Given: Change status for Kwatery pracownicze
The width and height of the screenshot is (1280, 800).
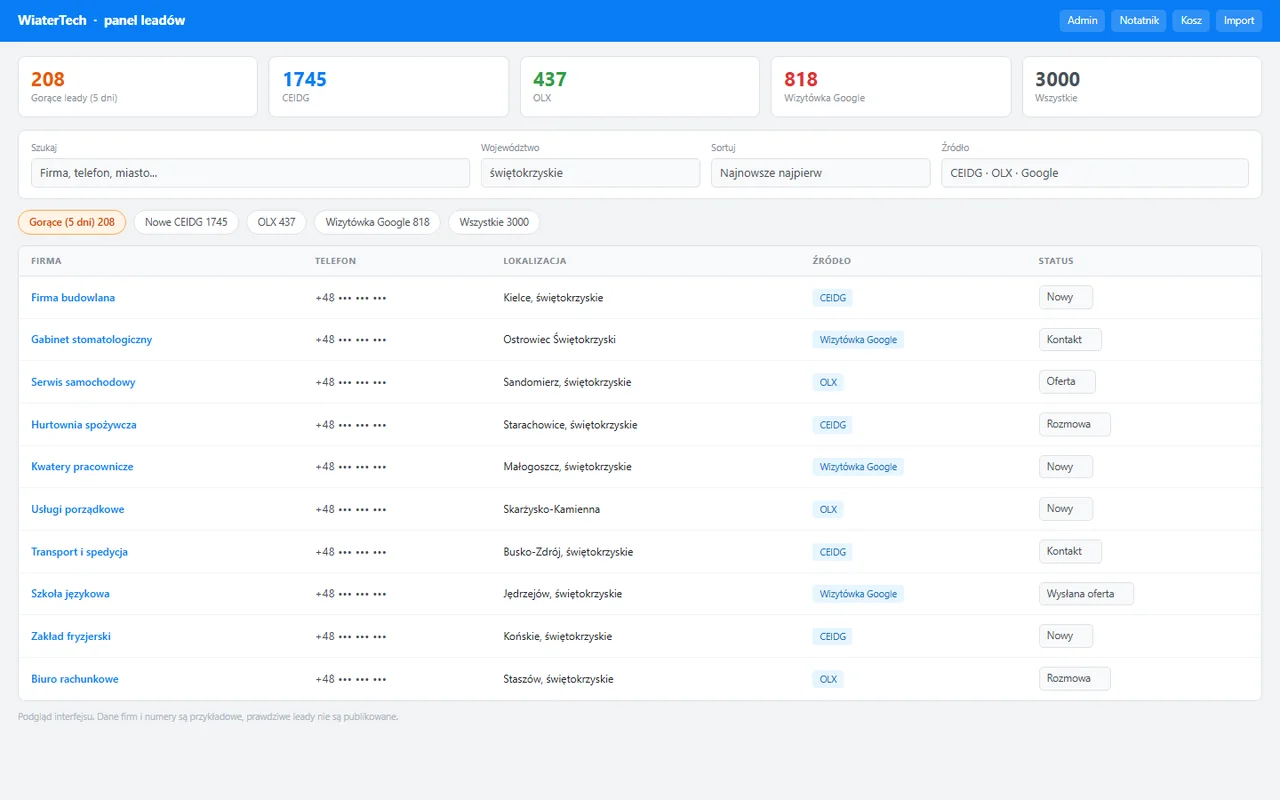Looking at the screenshot, I should (1066, 466).
